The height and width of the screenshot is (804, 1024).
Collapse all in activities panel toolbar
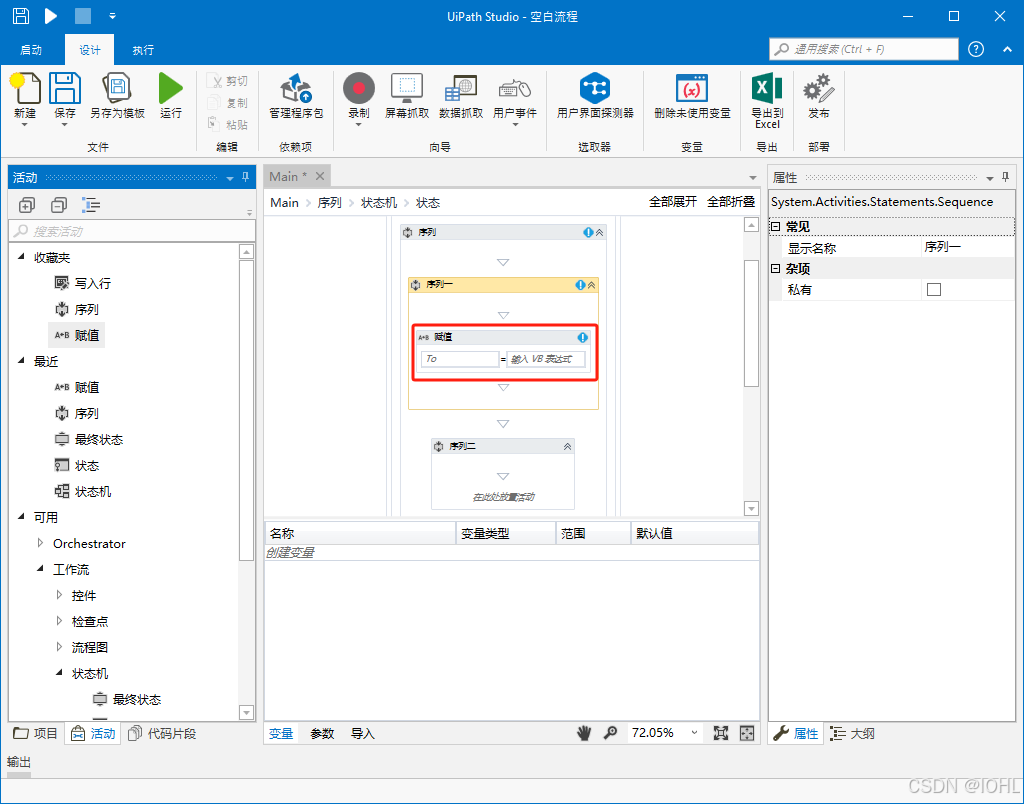tap(59, 205)
